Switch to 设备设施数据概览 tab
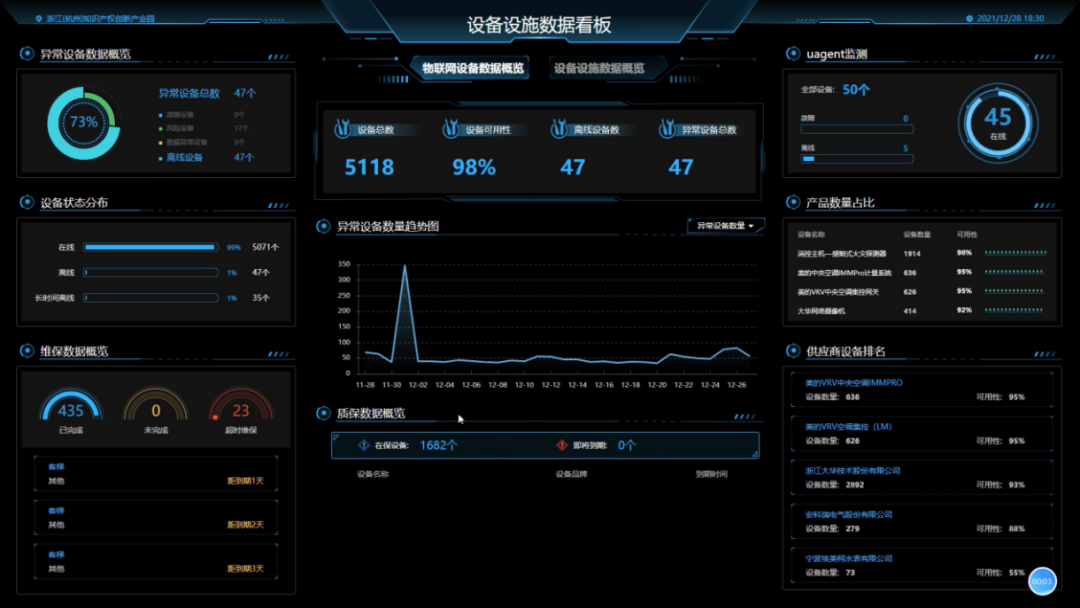Screen dimensions: 1080x608 pyautogui.click(x=599, y=69)
